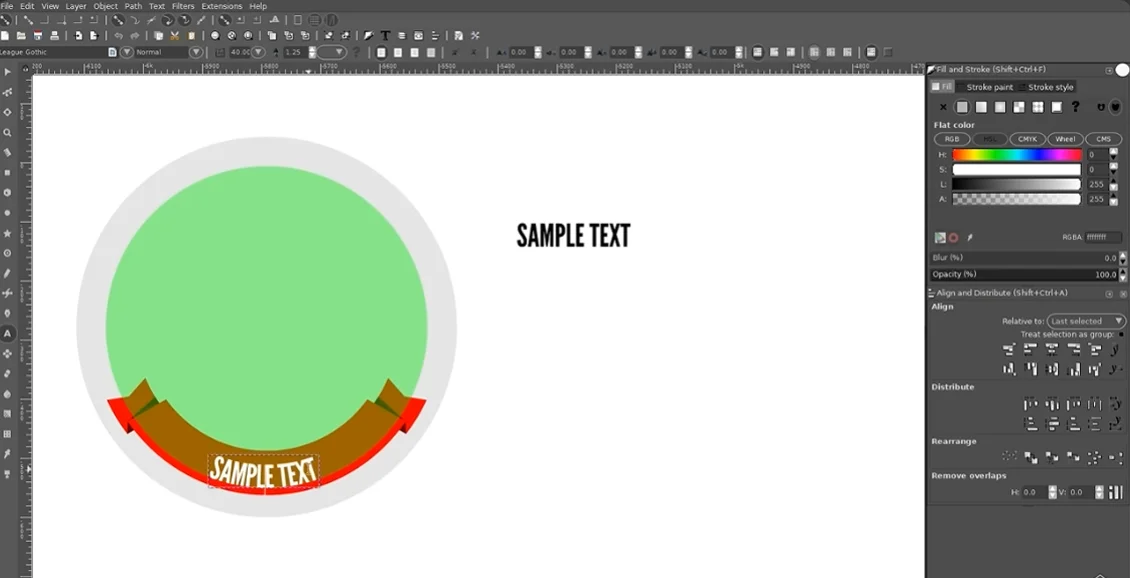Open Text and Font dialog icon
The image size is (1130, 578).
coord(386,35)
